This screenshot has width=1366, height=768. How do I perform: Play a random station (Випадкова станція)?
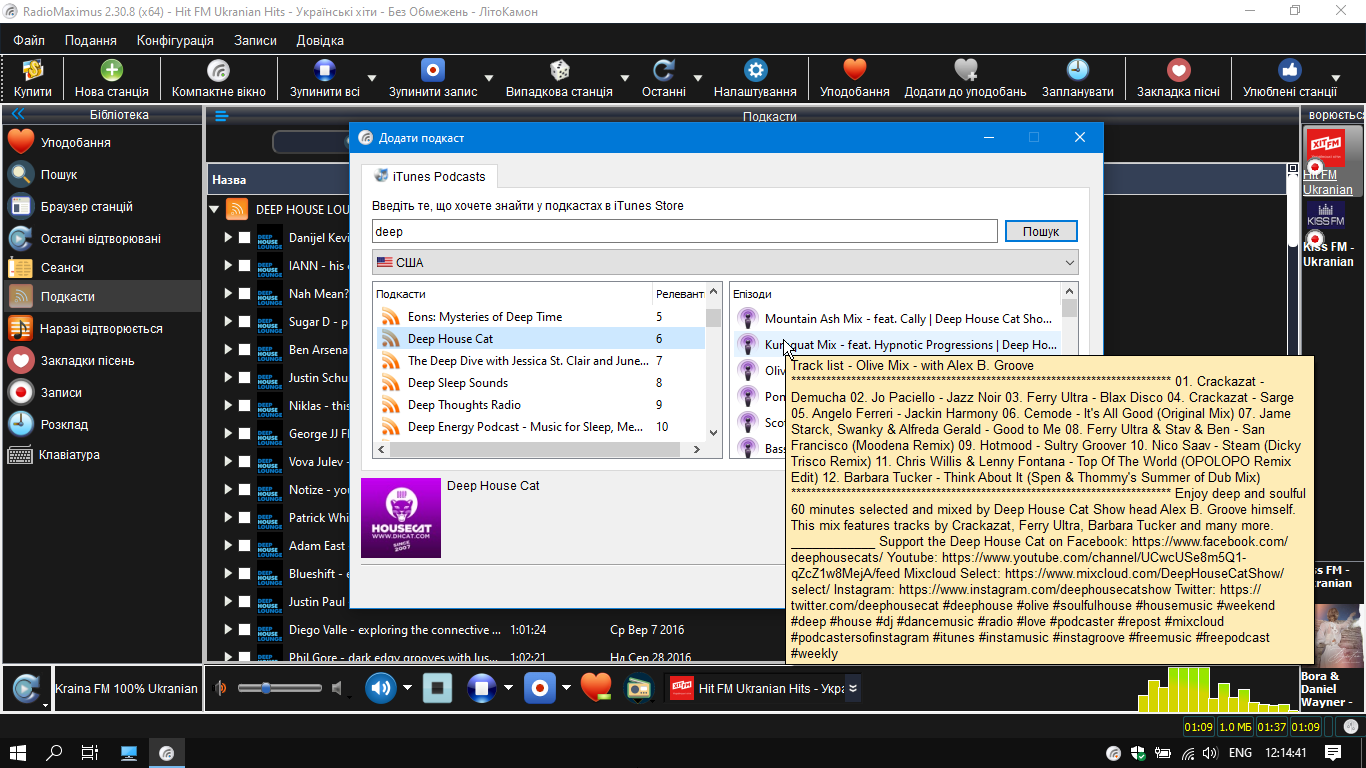(x=559, y=70)
